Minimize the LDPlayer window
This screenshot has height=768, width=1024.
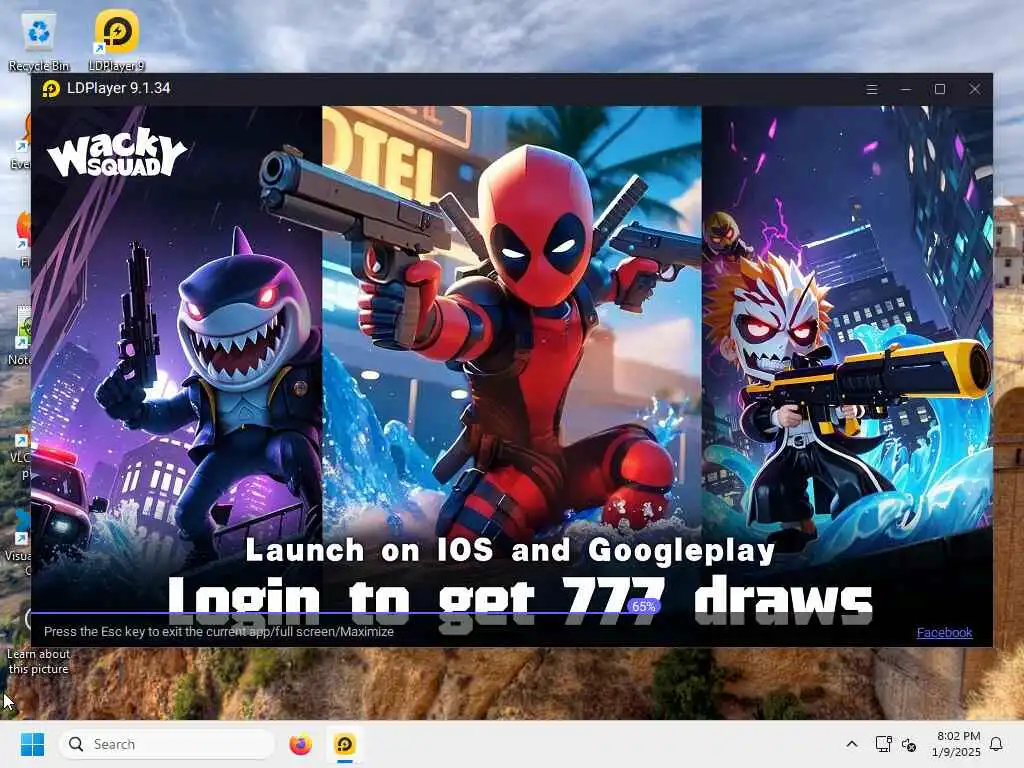(906, 89)
